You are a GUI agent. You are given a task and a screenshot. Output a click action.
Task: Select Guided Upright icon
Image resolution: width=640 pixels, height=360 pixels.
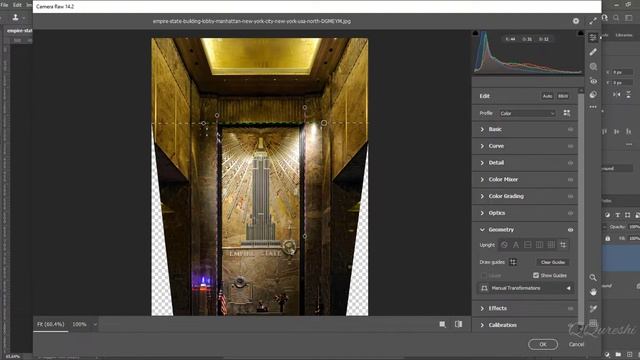[563, 245]
